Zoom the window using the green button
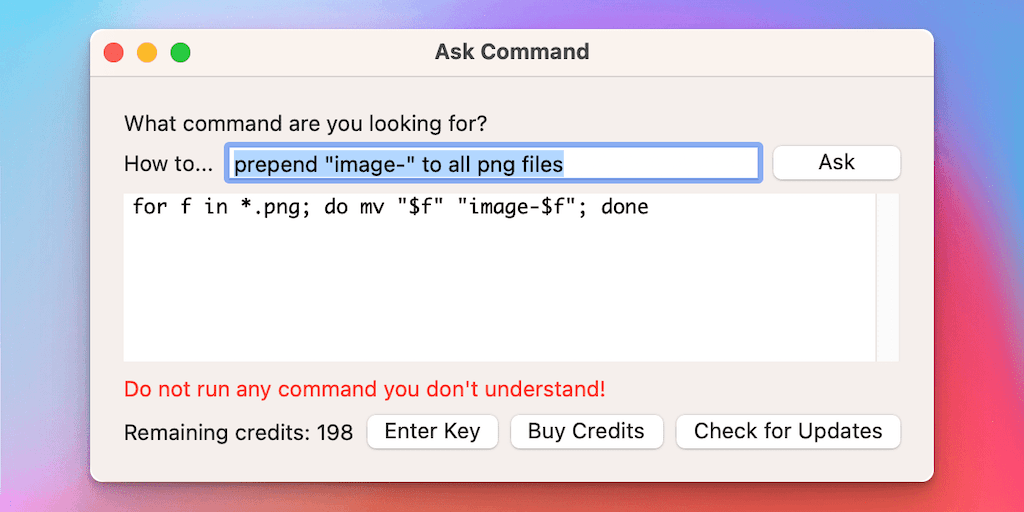 tap(180, 53)
